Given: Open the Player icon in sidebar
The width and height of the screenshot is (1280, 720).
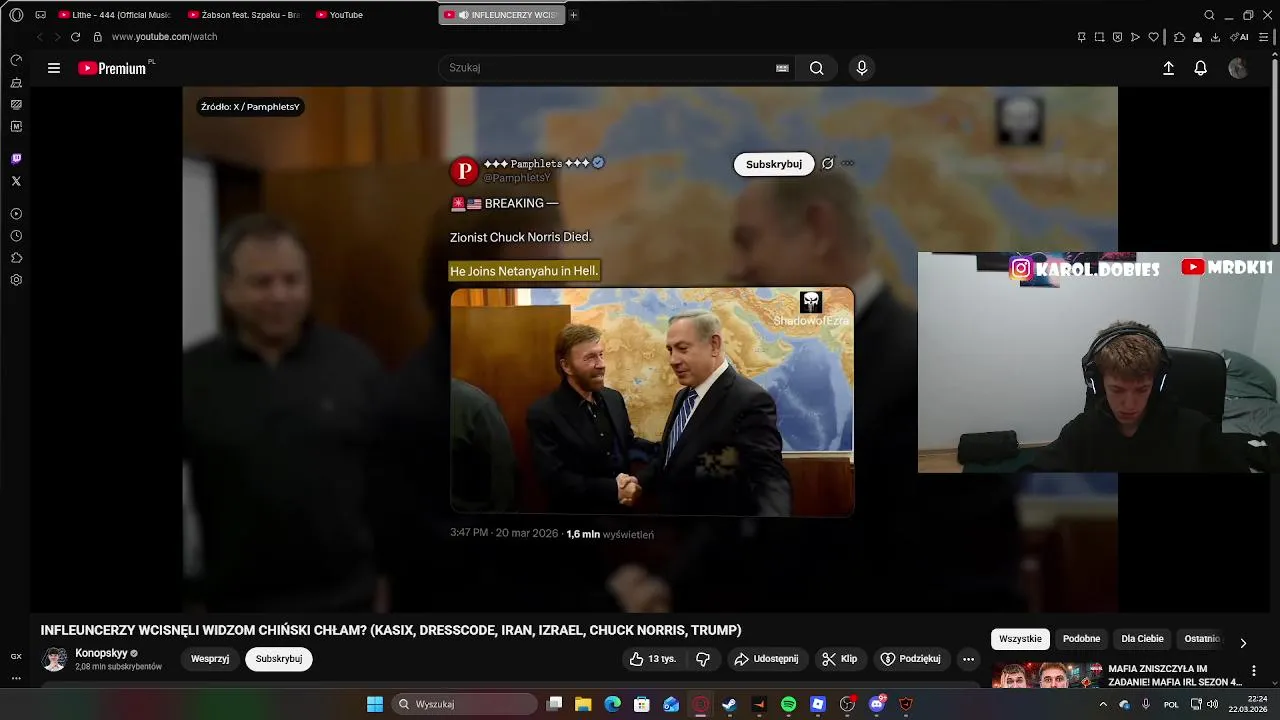Looking at the screenshot, I should click(16, 214).
